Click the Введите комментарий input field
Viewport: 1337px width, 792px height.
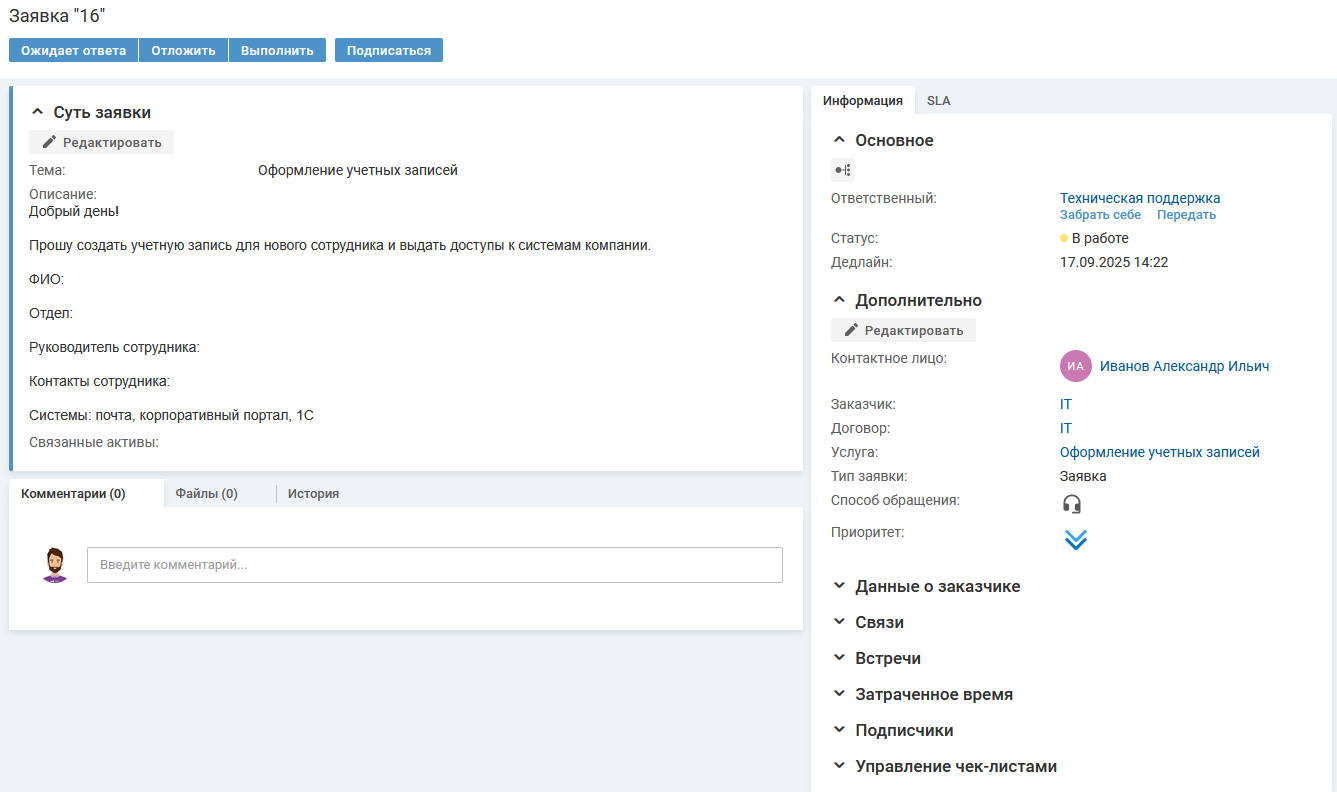point(434,565)
